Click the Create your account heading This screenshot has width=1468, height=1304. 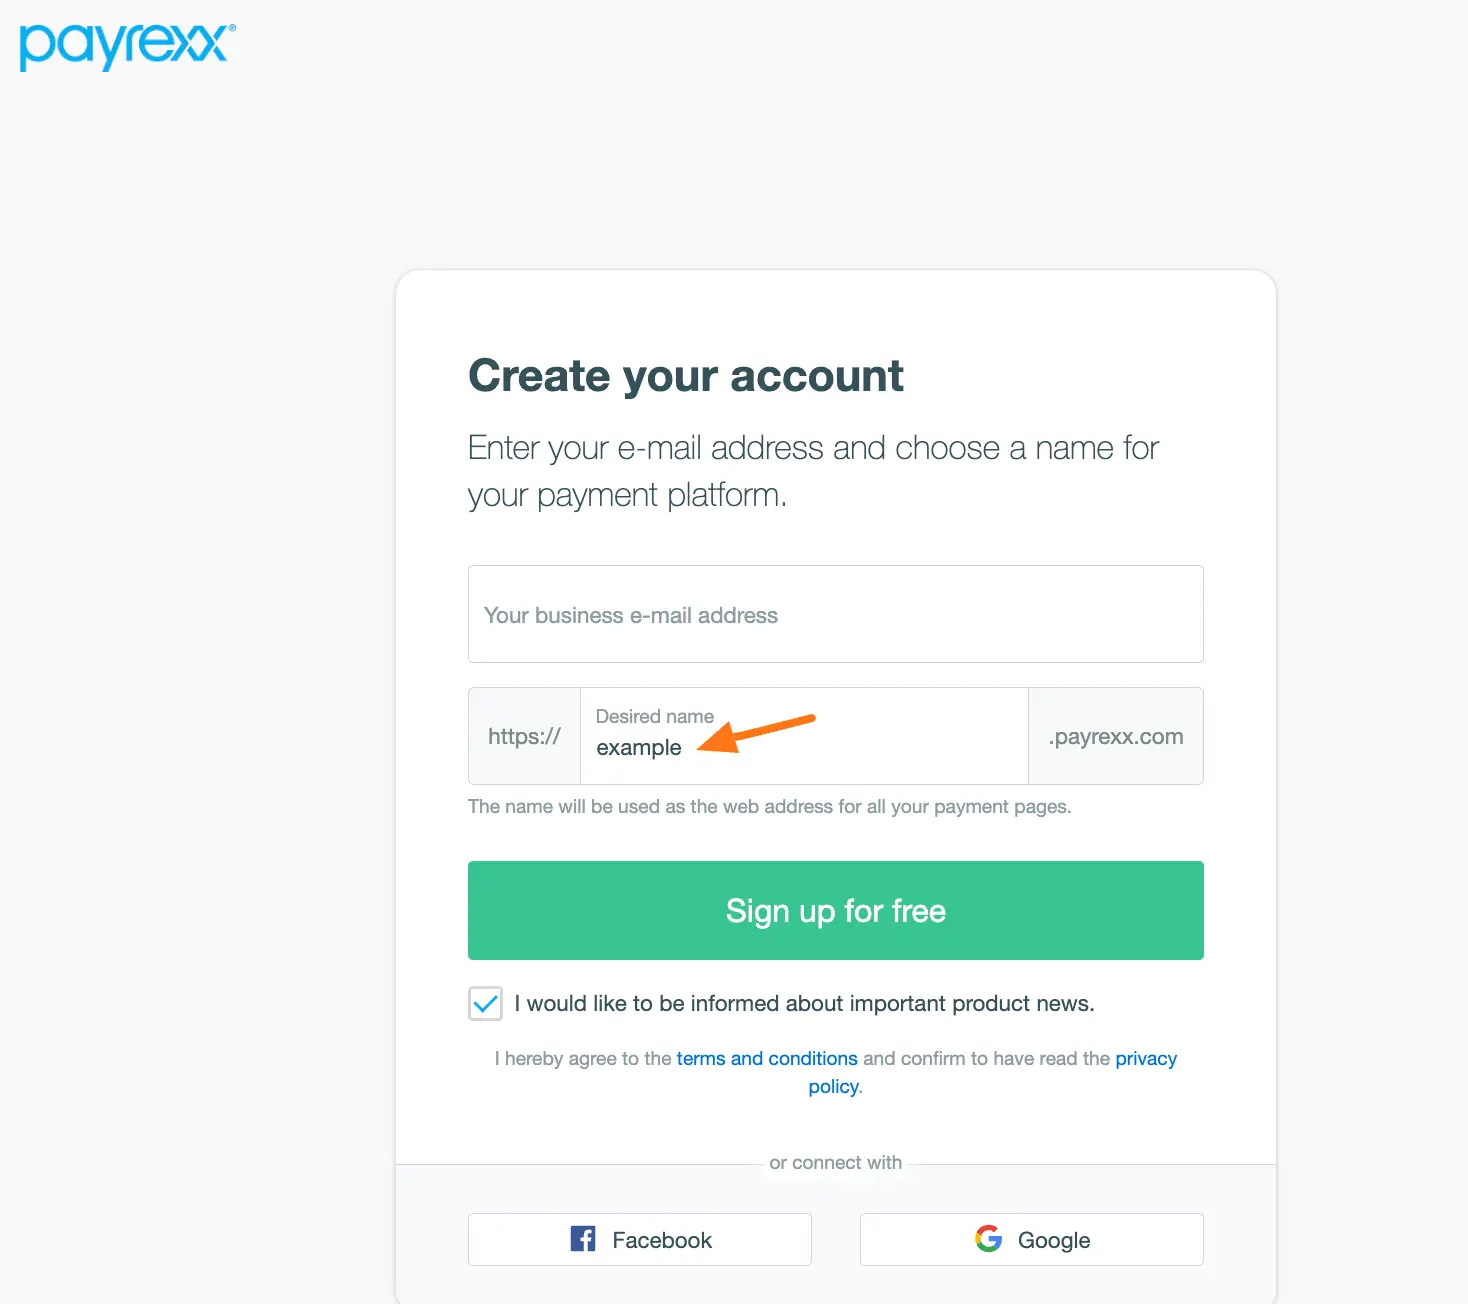(686, 376)
